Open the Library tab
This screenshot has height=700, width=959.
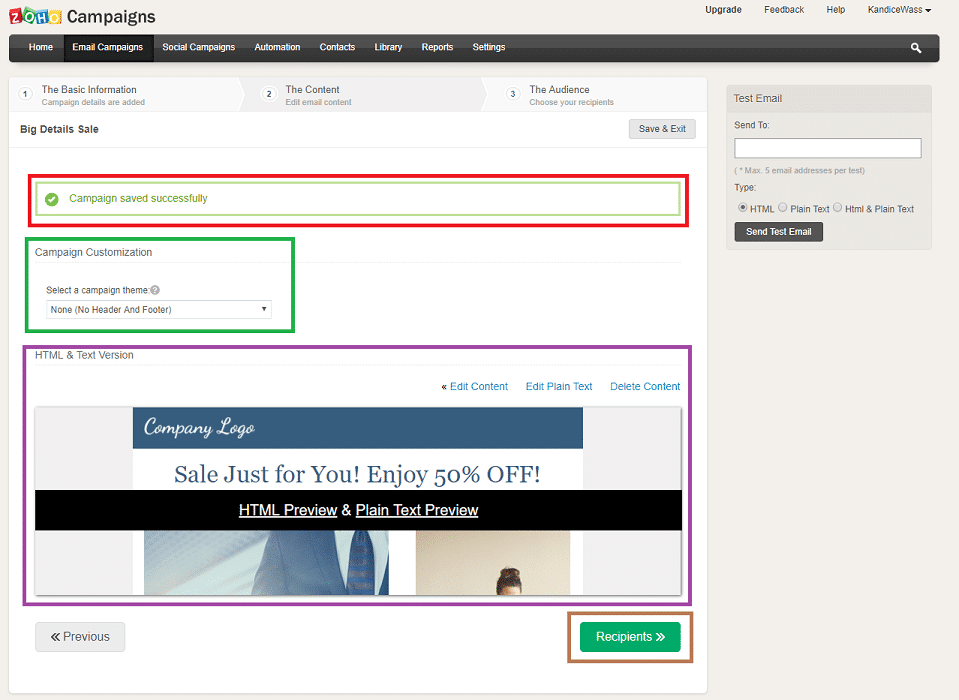(x=388, y=47)
